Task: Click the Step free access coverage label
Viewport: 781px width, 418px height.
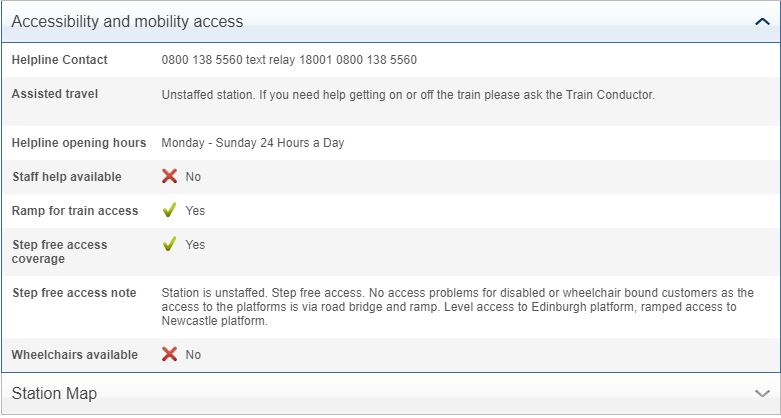Action: click(59, 251)
